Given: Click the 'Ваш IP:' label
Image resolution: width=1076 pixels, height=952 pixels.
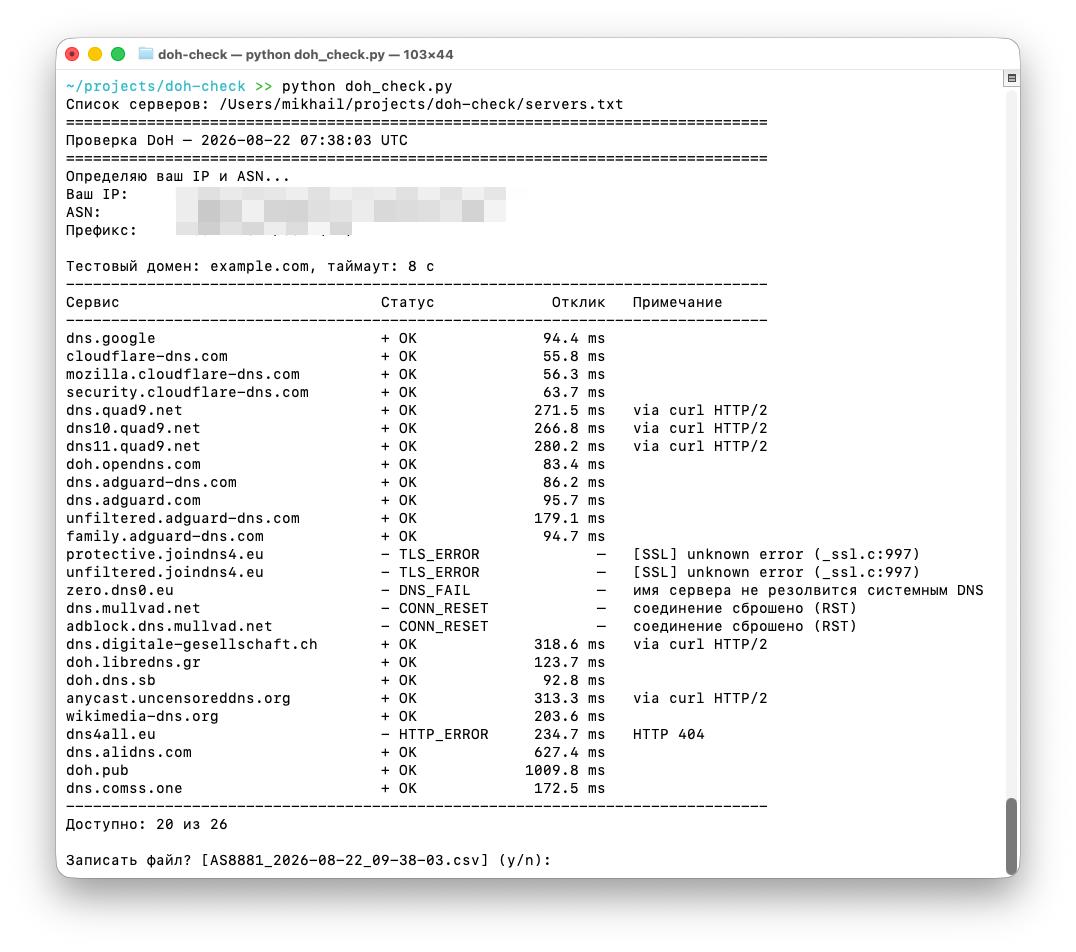Looking at the screenshot, I should tap(97, 194).
